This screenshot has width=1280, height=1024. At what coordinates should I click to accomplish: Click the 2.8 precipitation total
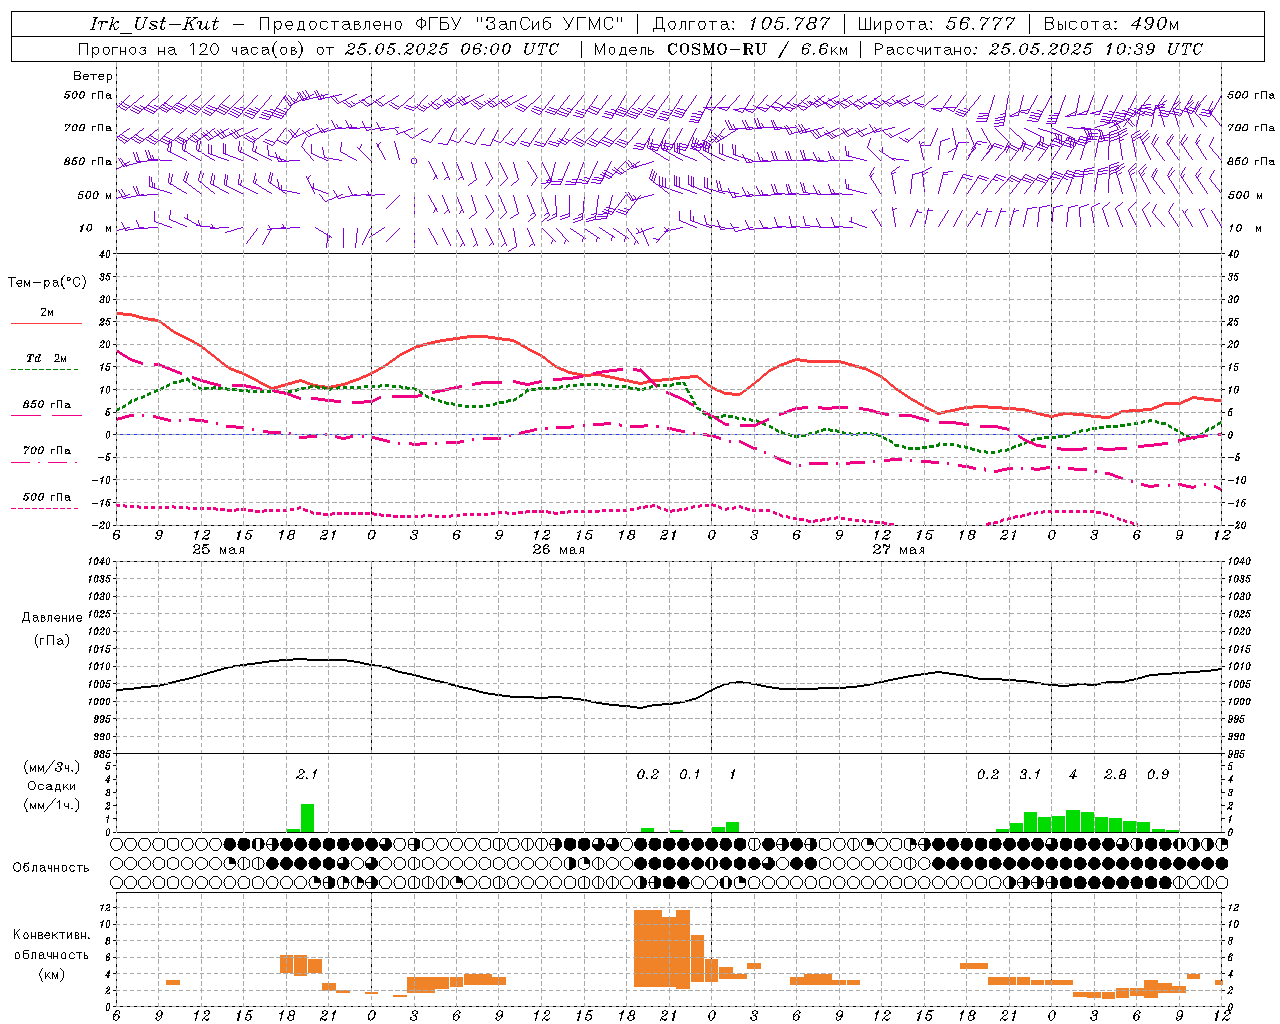coord(1115,774)
